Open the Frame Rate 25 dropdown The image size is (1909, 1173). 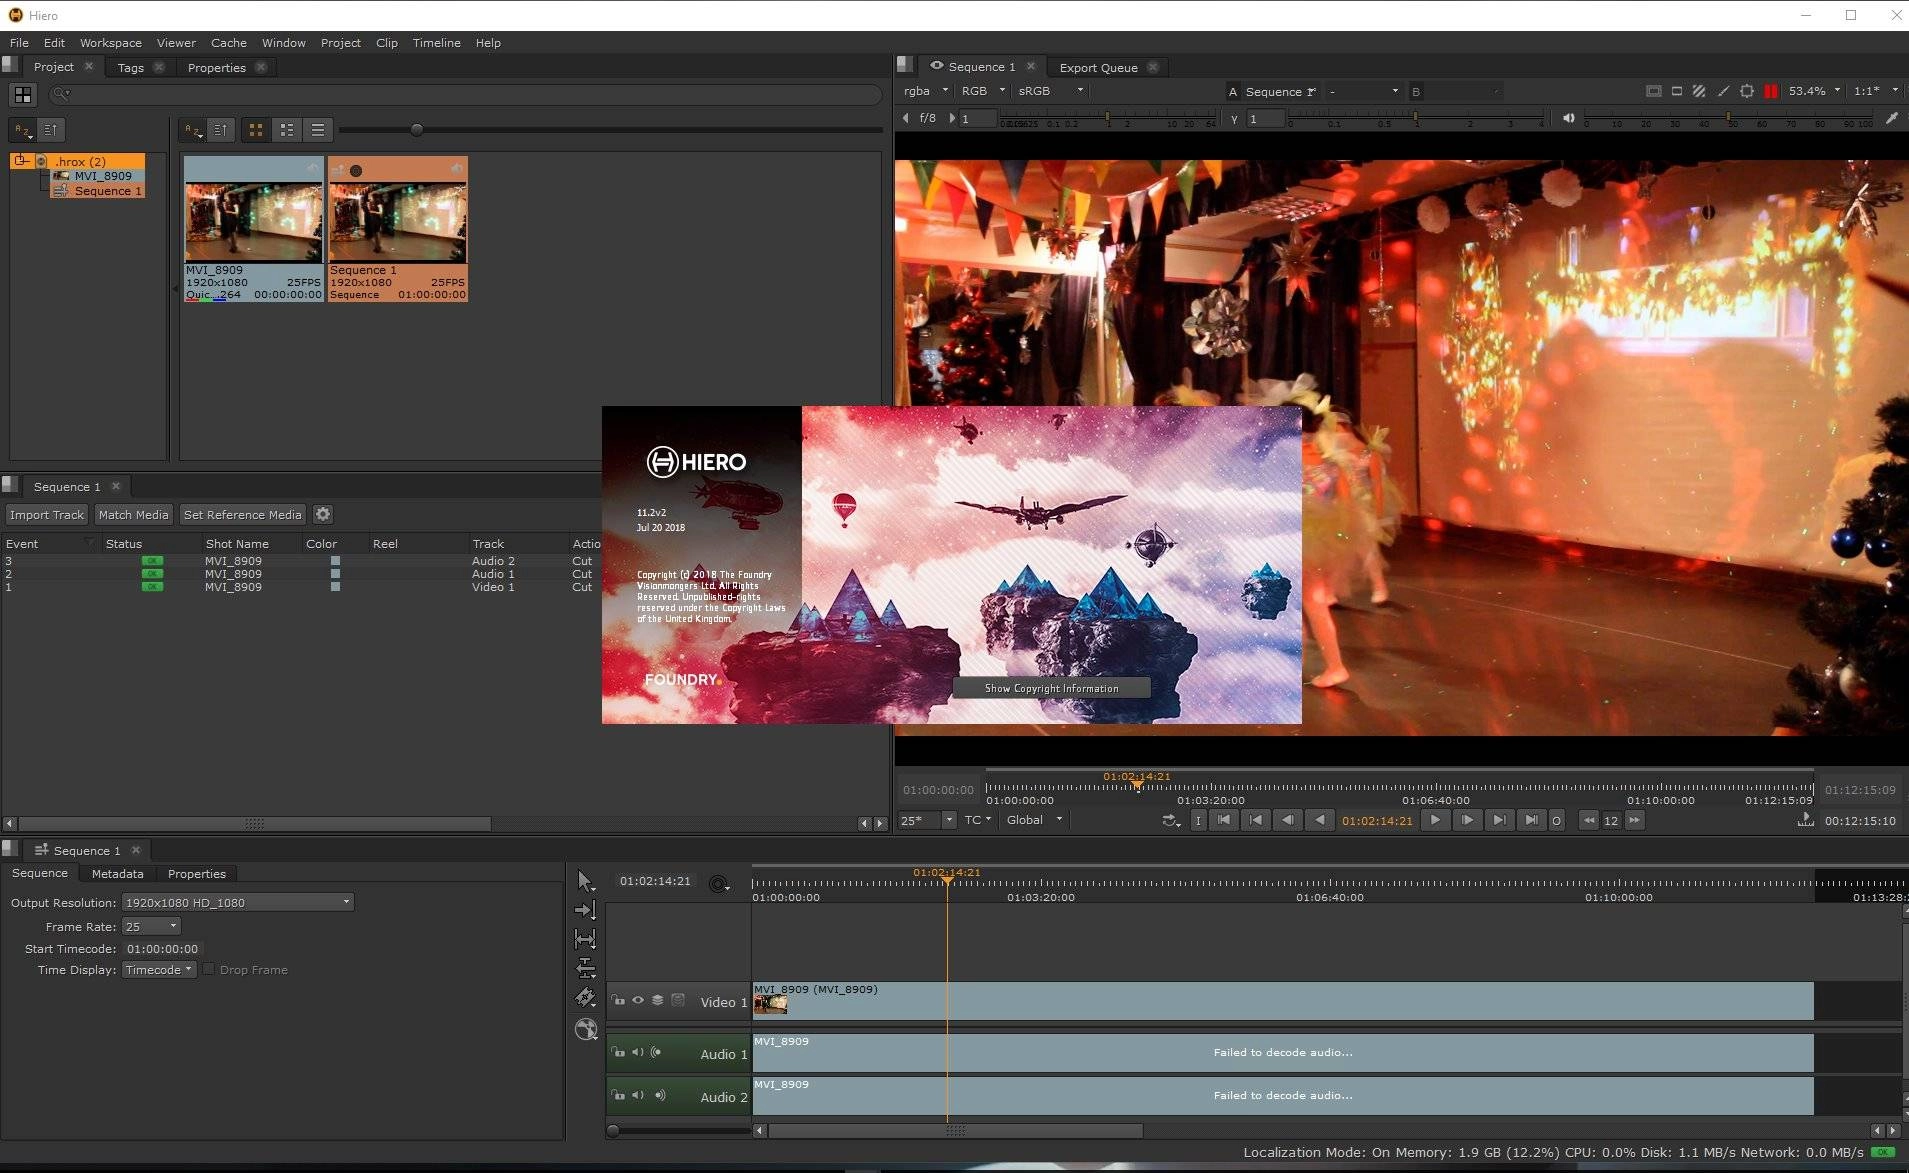tap(151, 926)
